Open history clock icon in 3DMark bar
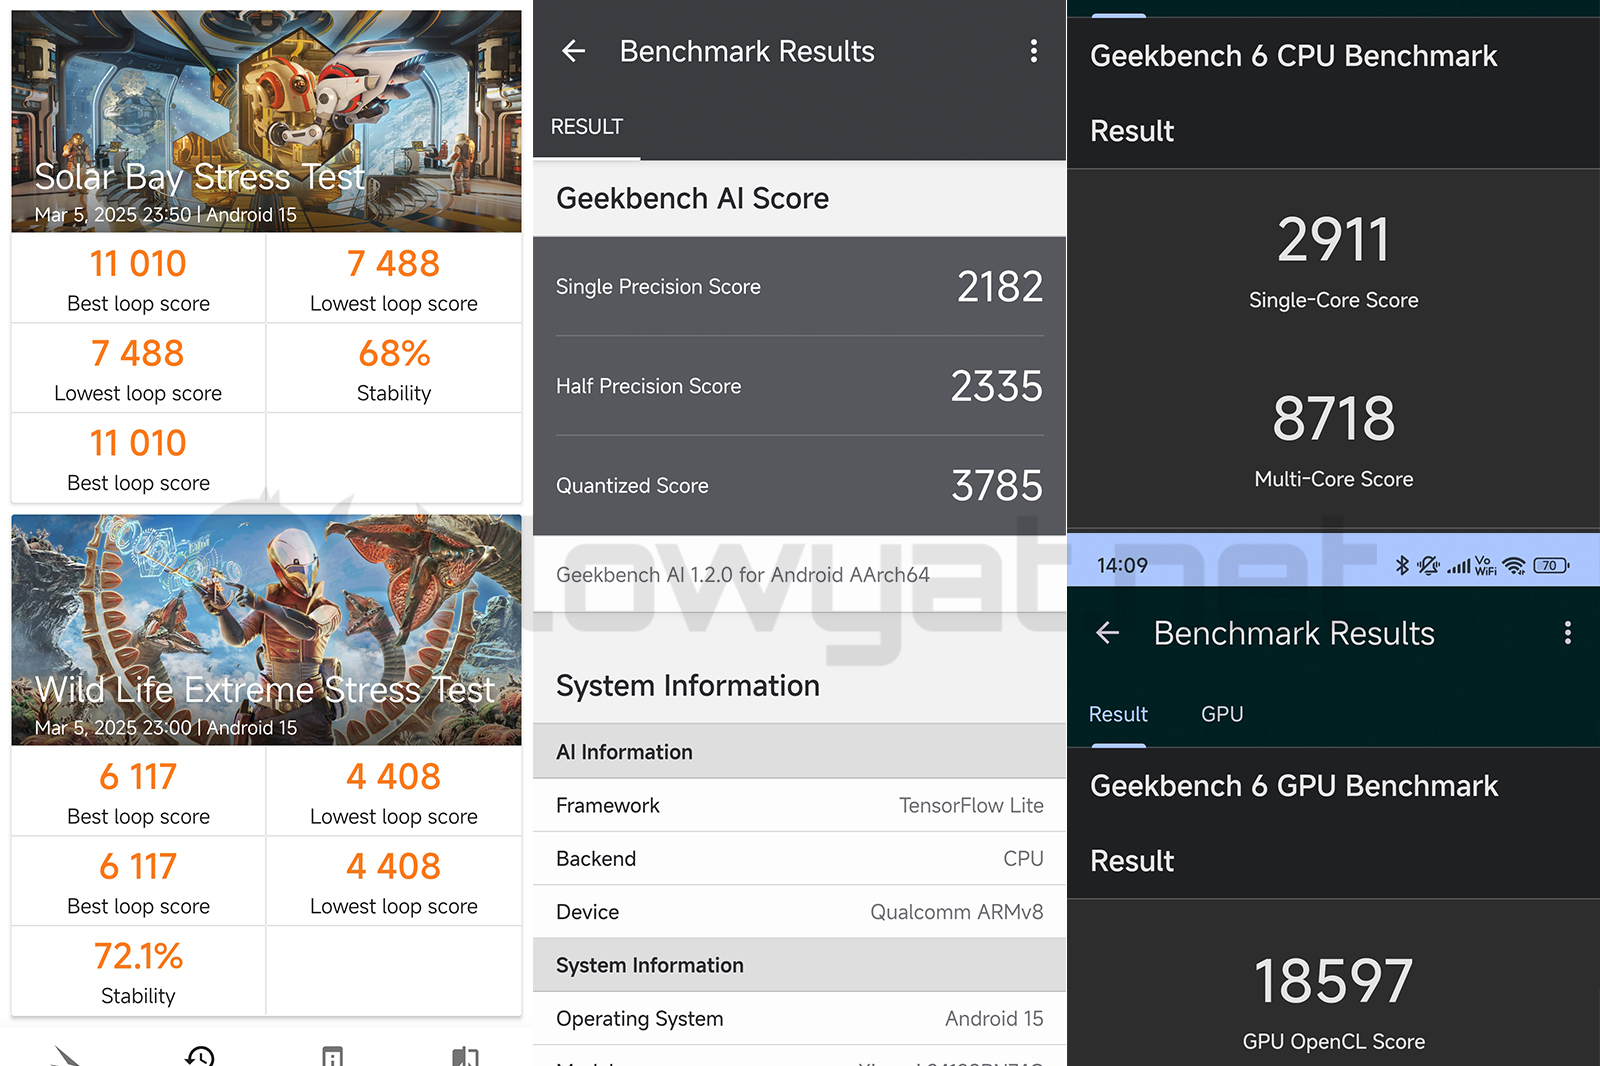 click(200, 1056)
